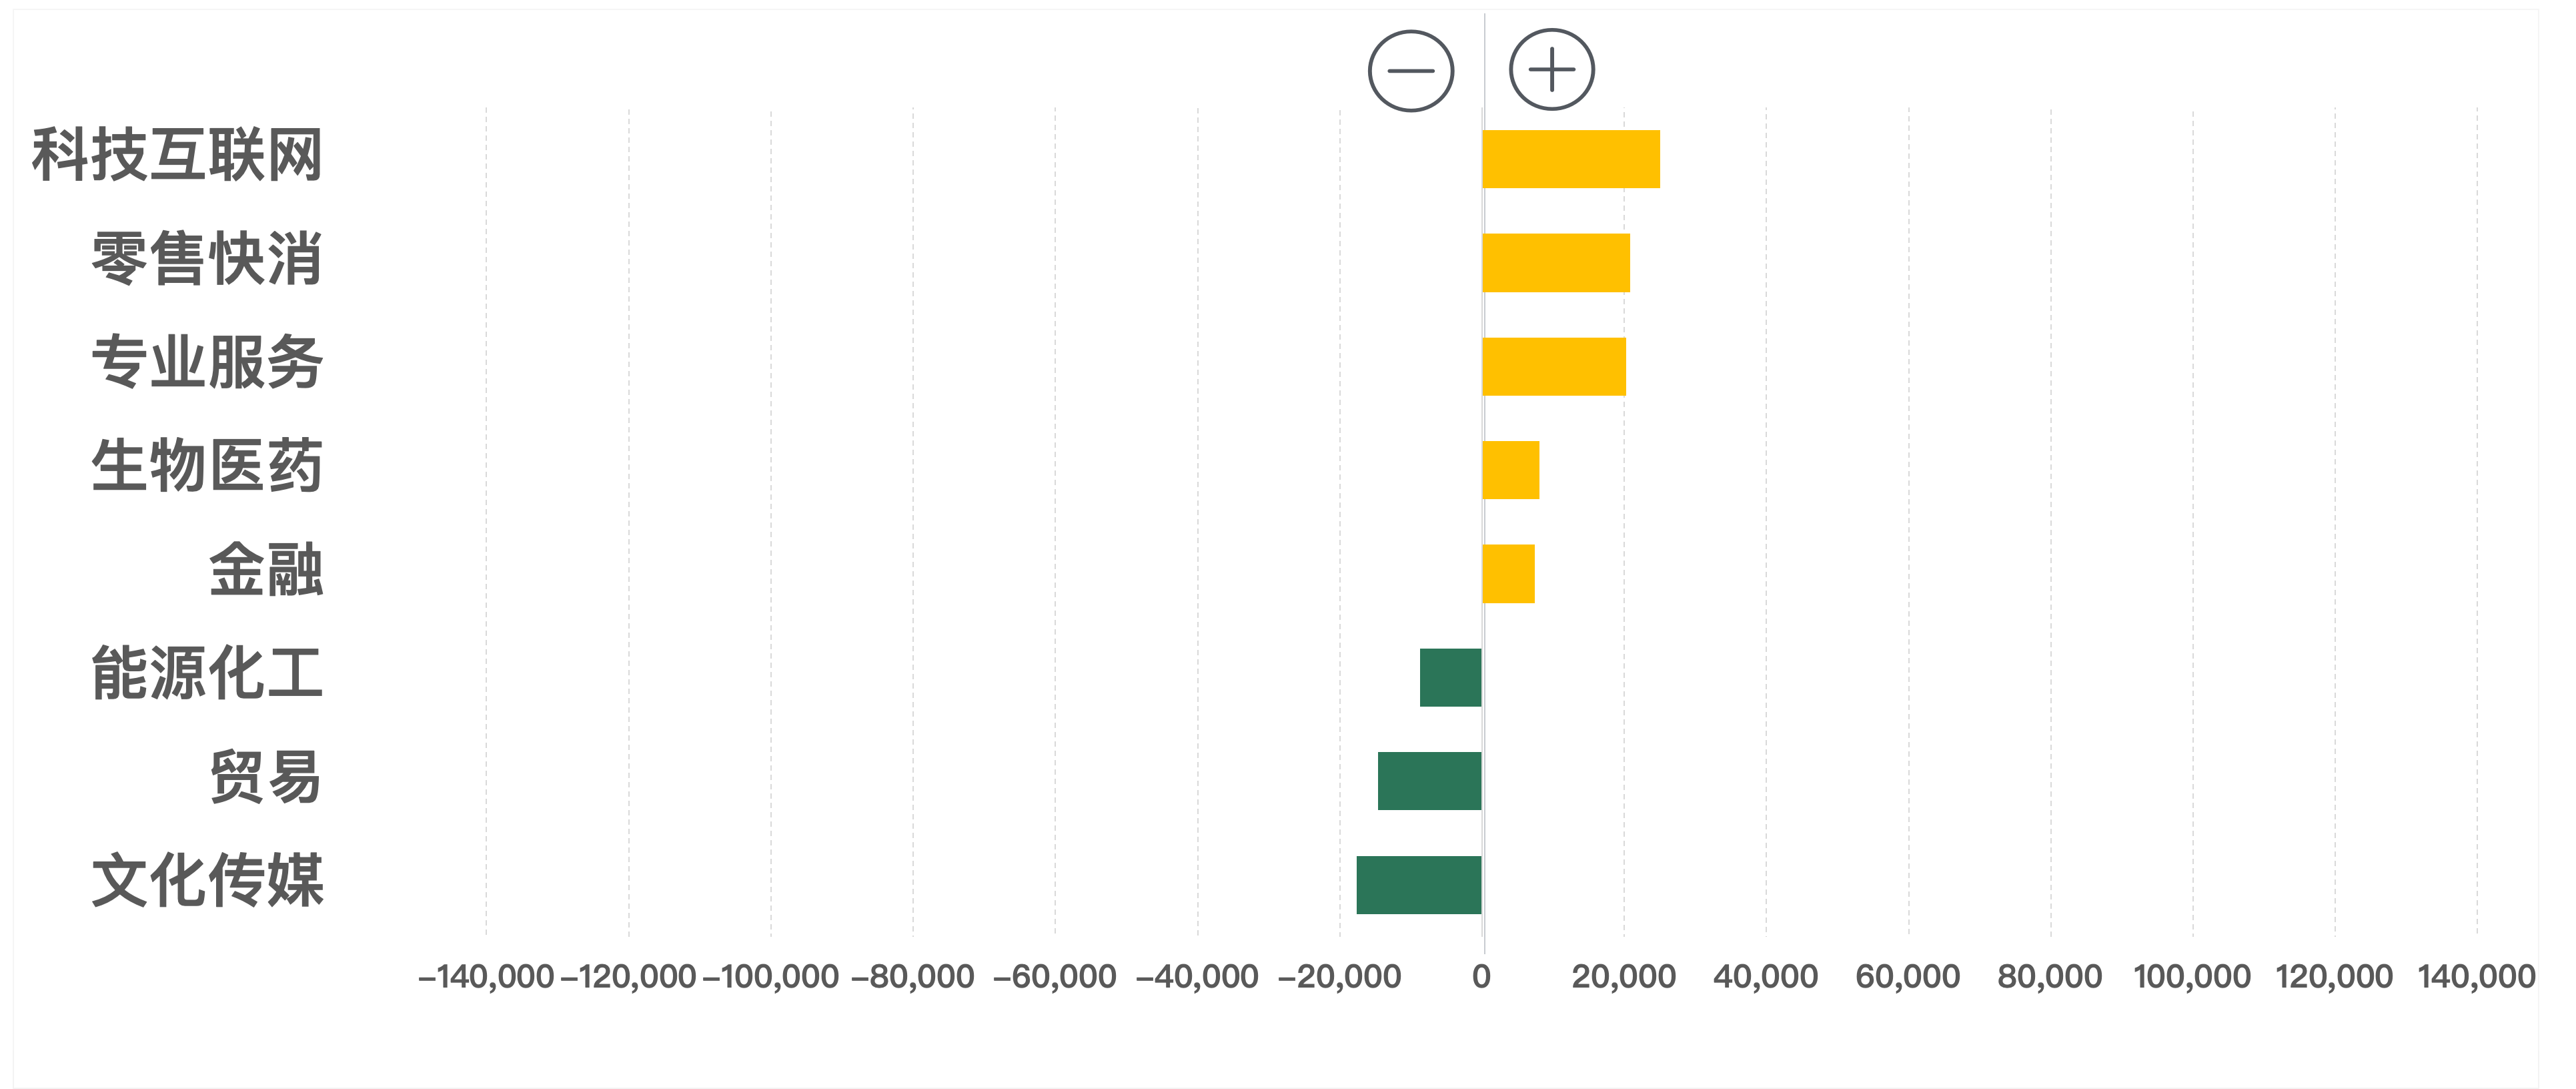The height and width of the screenshot is (1089, 2576).
Task: Click the green 贸易 bar
Action: (1429, 781)
